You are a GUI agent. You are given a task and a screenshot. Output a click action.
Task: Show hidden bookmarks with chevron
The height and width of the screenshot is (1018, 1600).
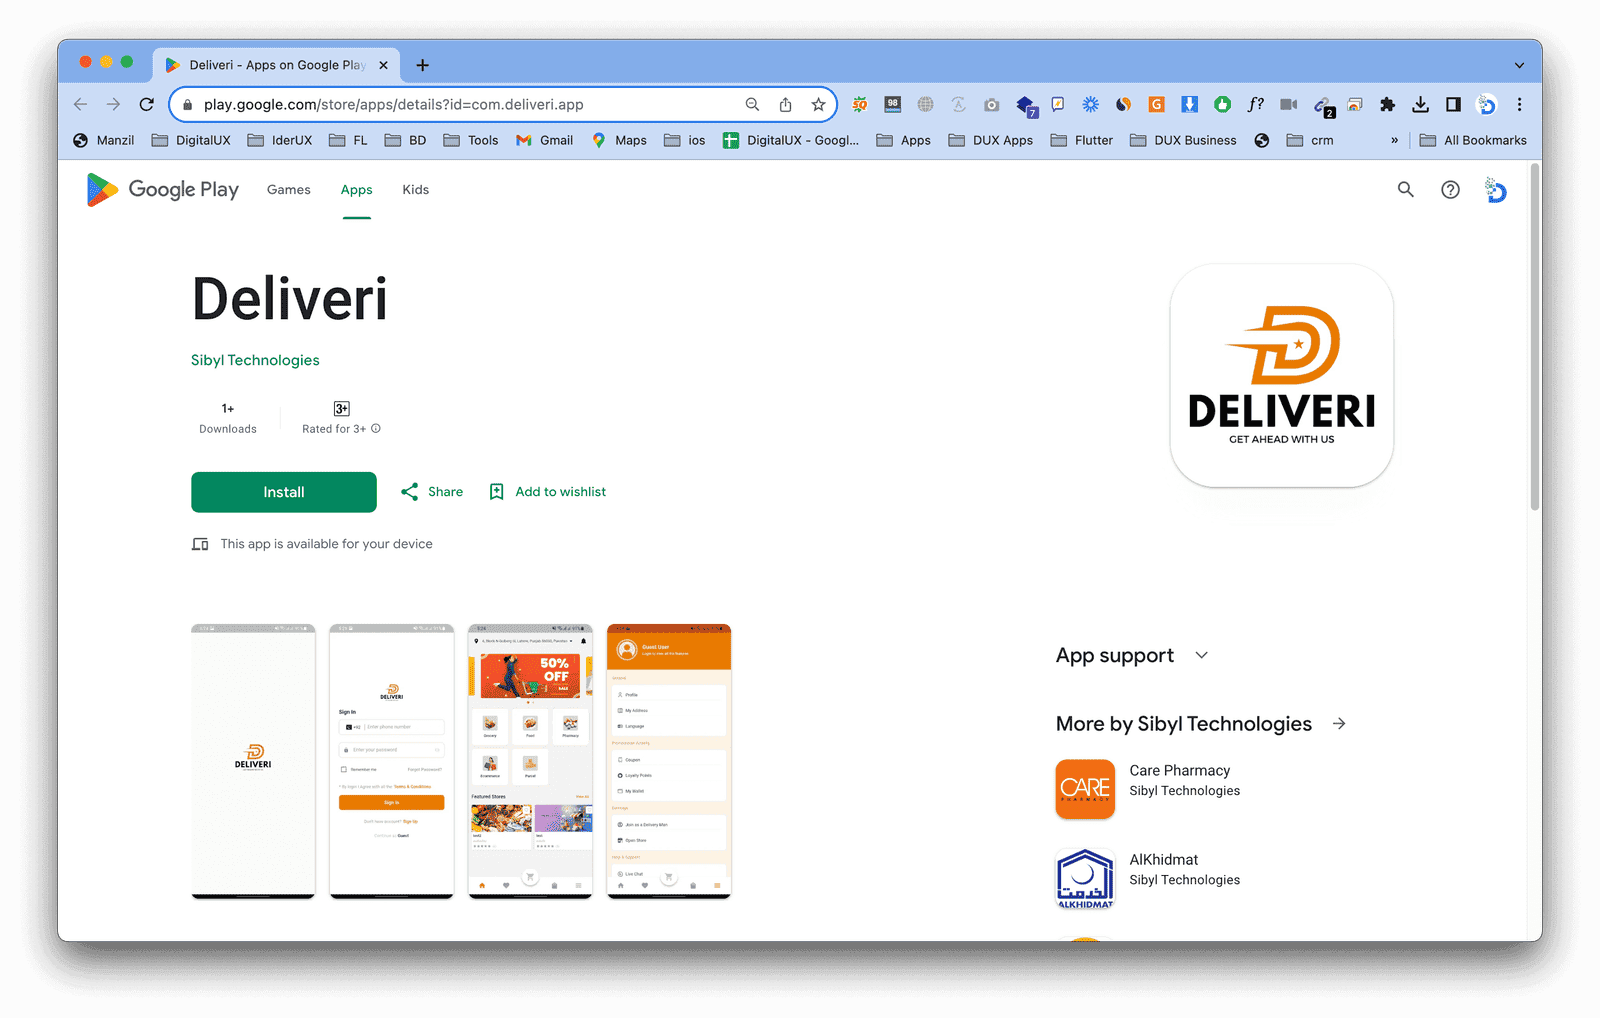coord(1394,140)
